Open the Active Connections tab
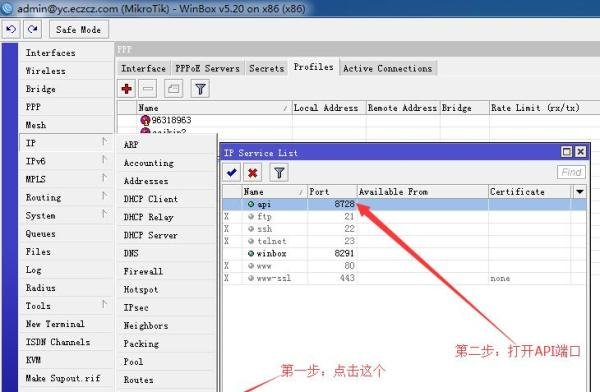 click(388, 69)
